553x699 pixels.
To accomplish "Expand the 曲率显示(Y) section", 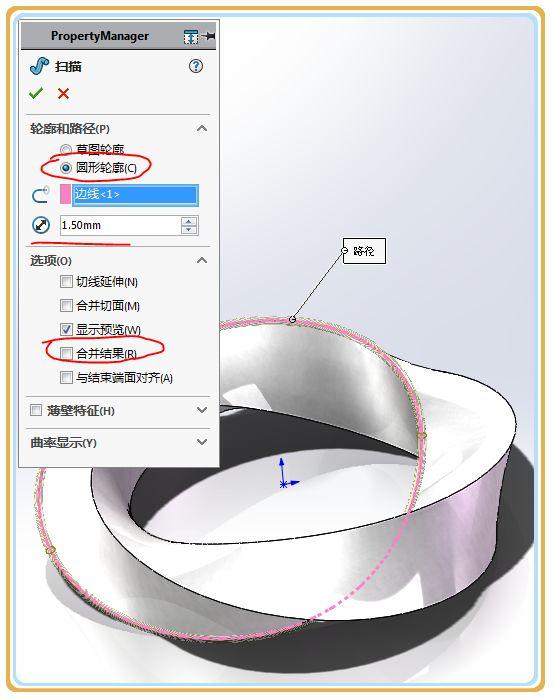I will click(x=202, y=442).
